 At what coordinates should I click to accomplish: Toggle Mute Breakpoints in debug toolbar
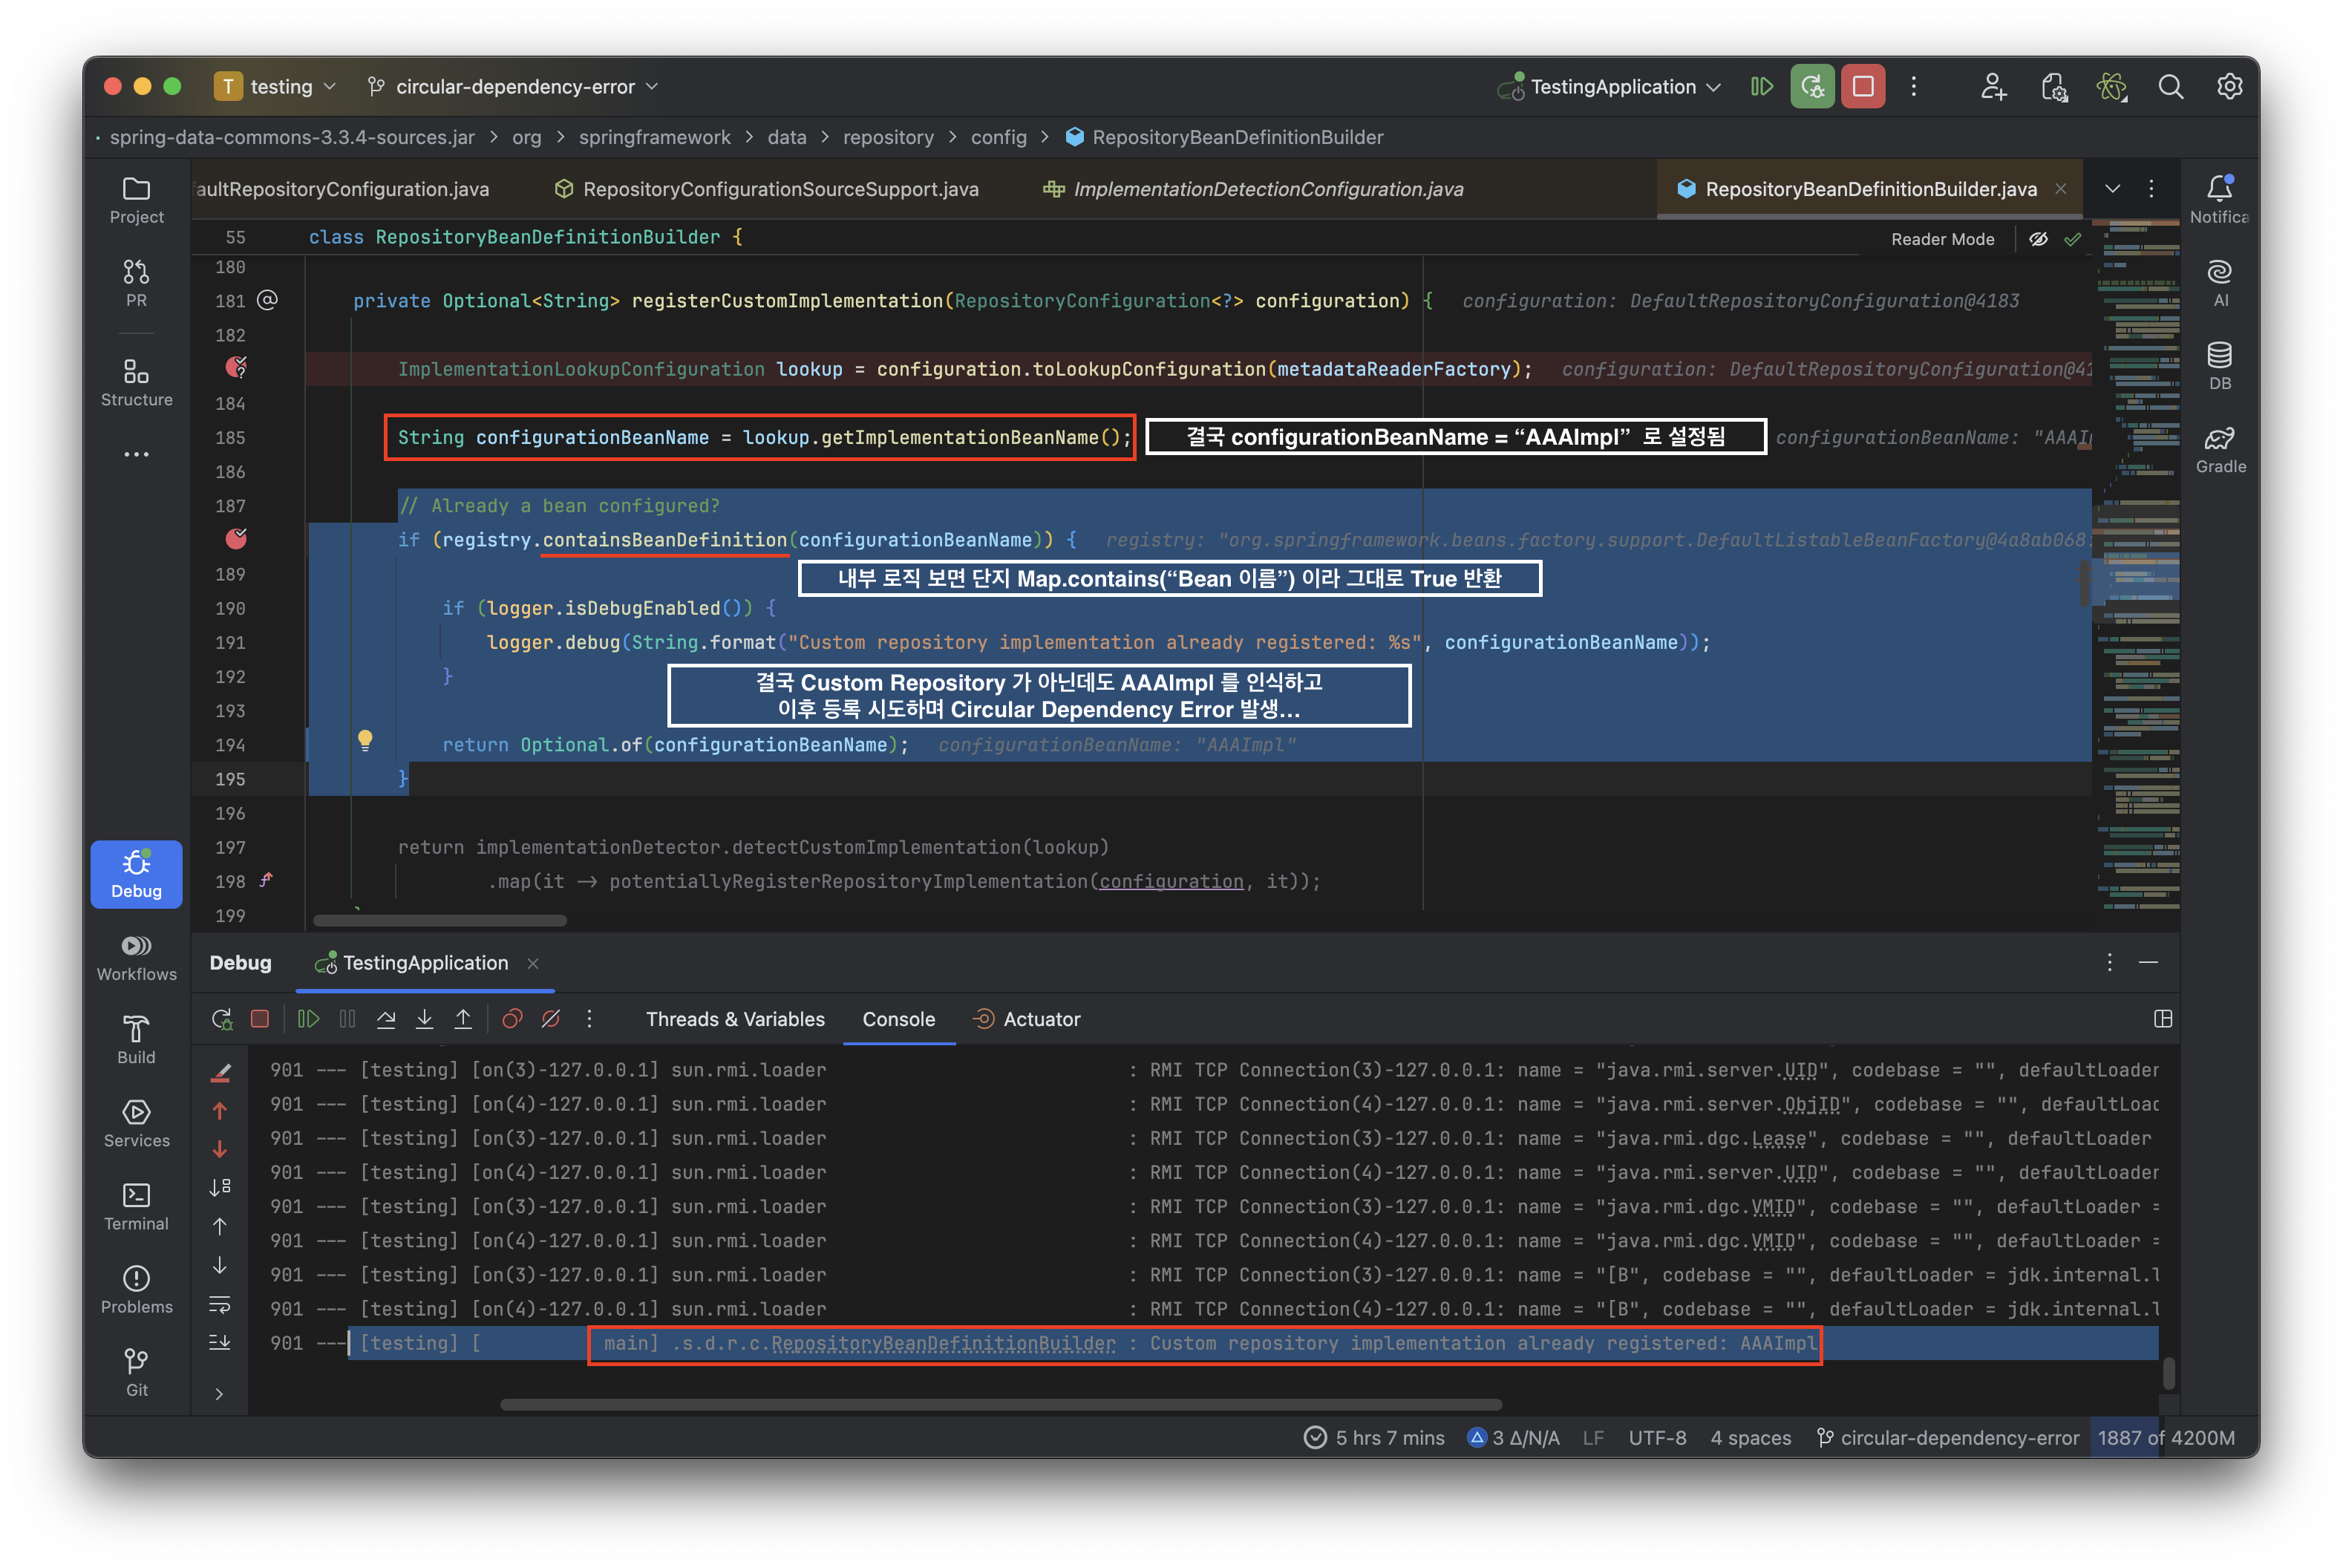(x=551, y=1019)
